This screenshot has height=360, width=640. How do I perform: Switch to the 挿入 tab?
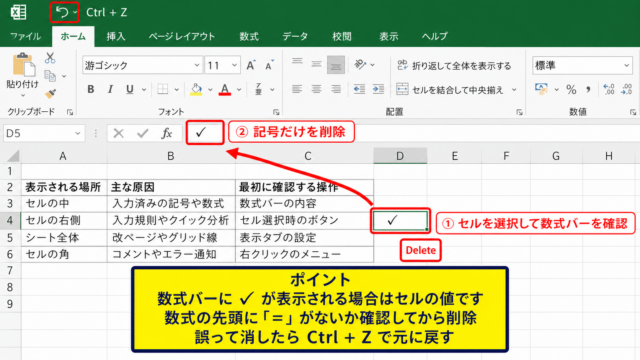[116, 36]
